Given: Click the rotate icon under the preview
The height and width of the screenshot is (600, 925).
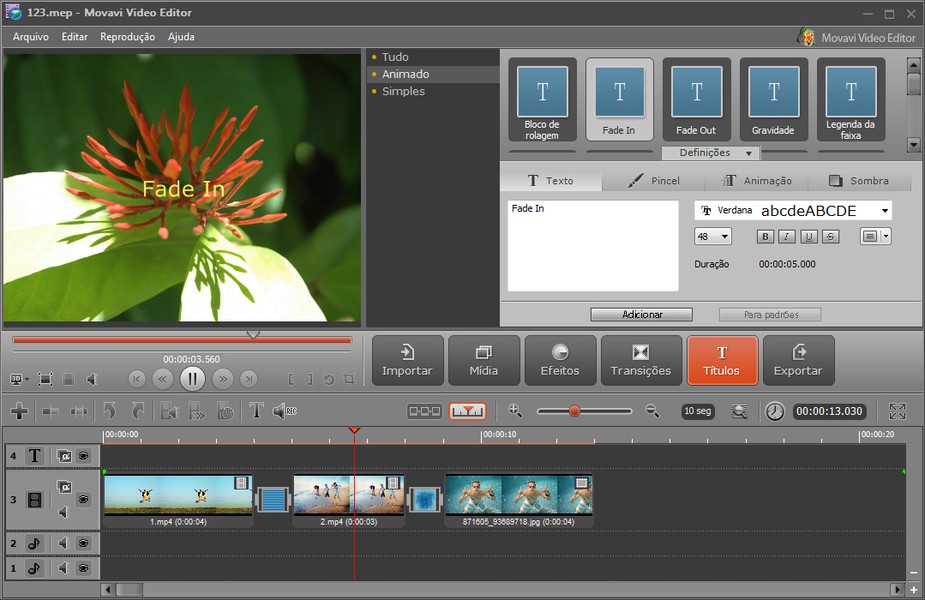Looking at the screenshot, I should coord(329,379).
